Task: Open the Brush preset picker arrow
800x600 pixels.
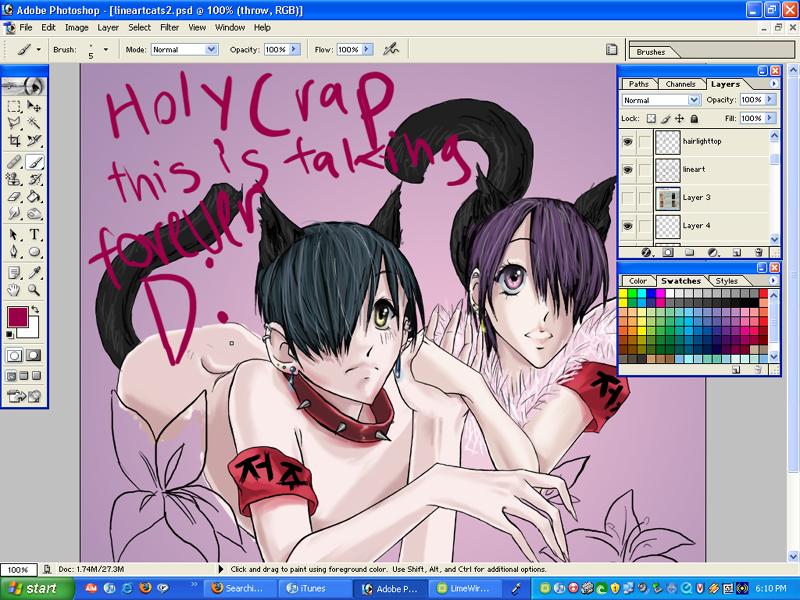Action: tap(106, 49)
